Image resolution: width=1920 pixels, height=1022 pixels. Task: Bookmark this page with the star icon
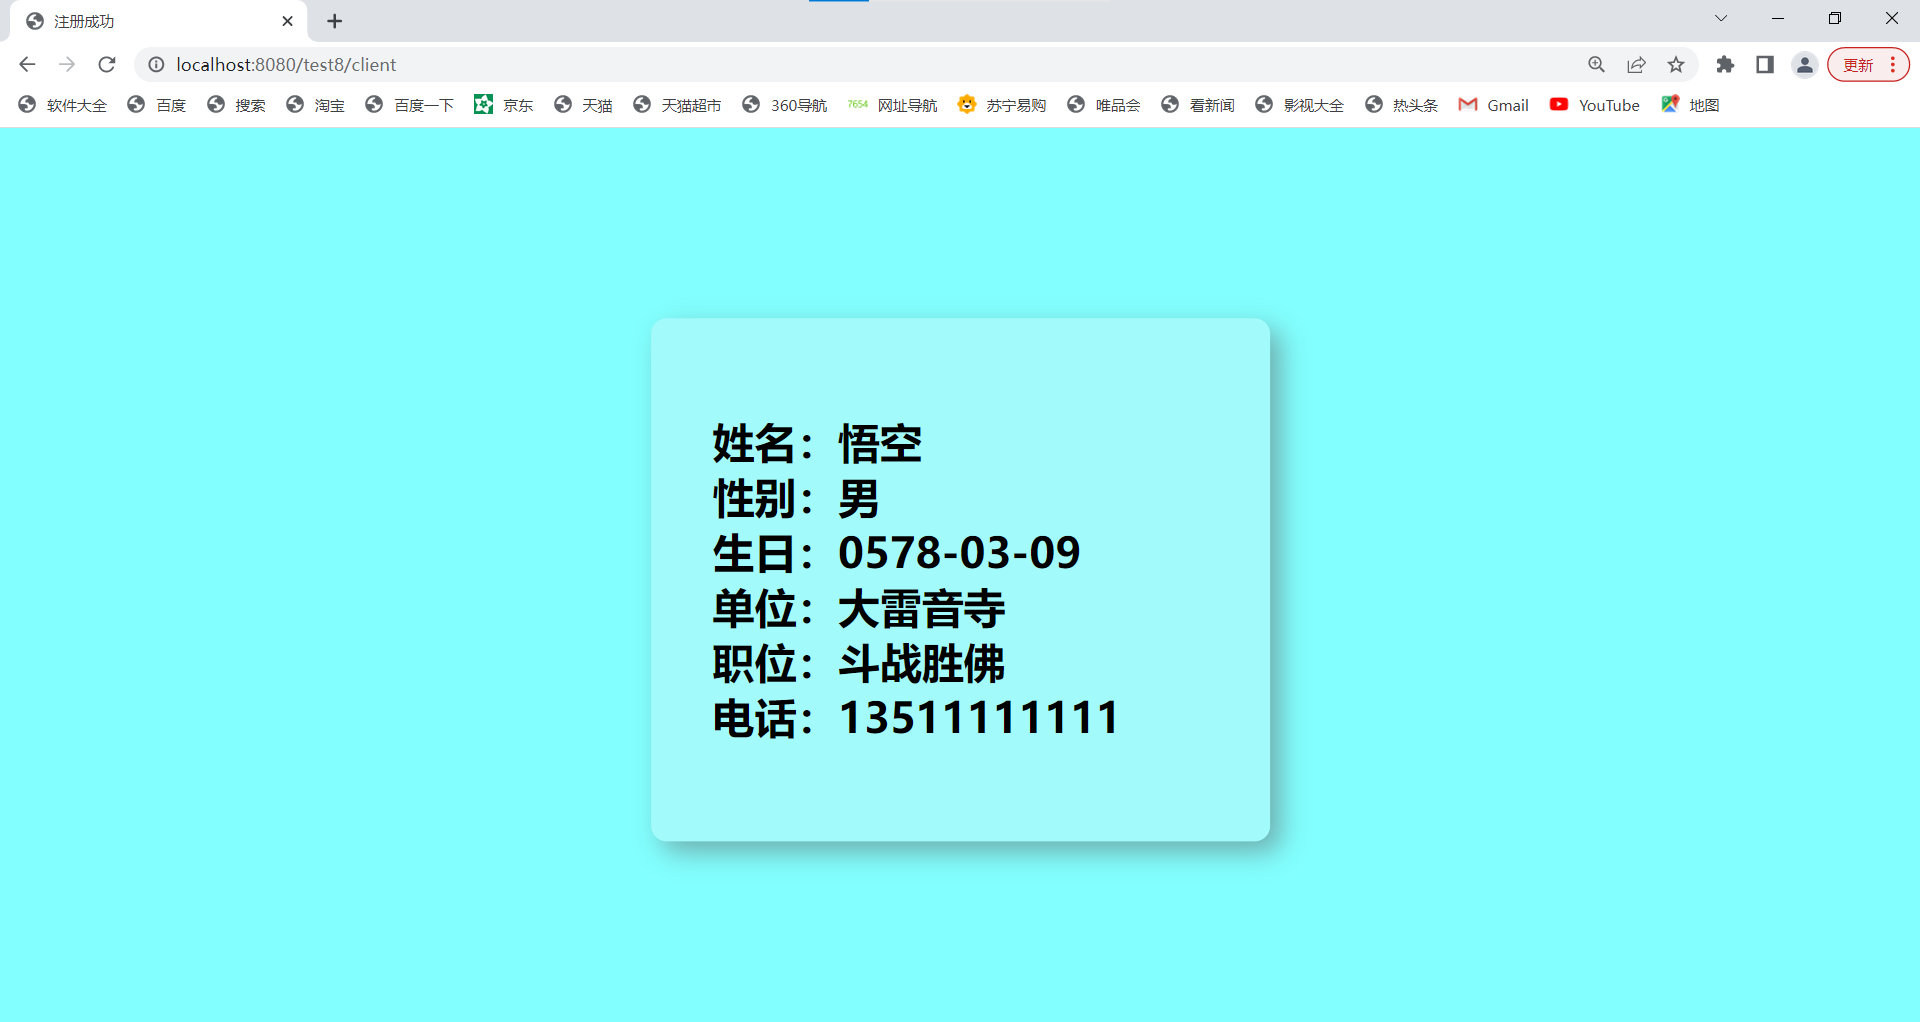1676,64
